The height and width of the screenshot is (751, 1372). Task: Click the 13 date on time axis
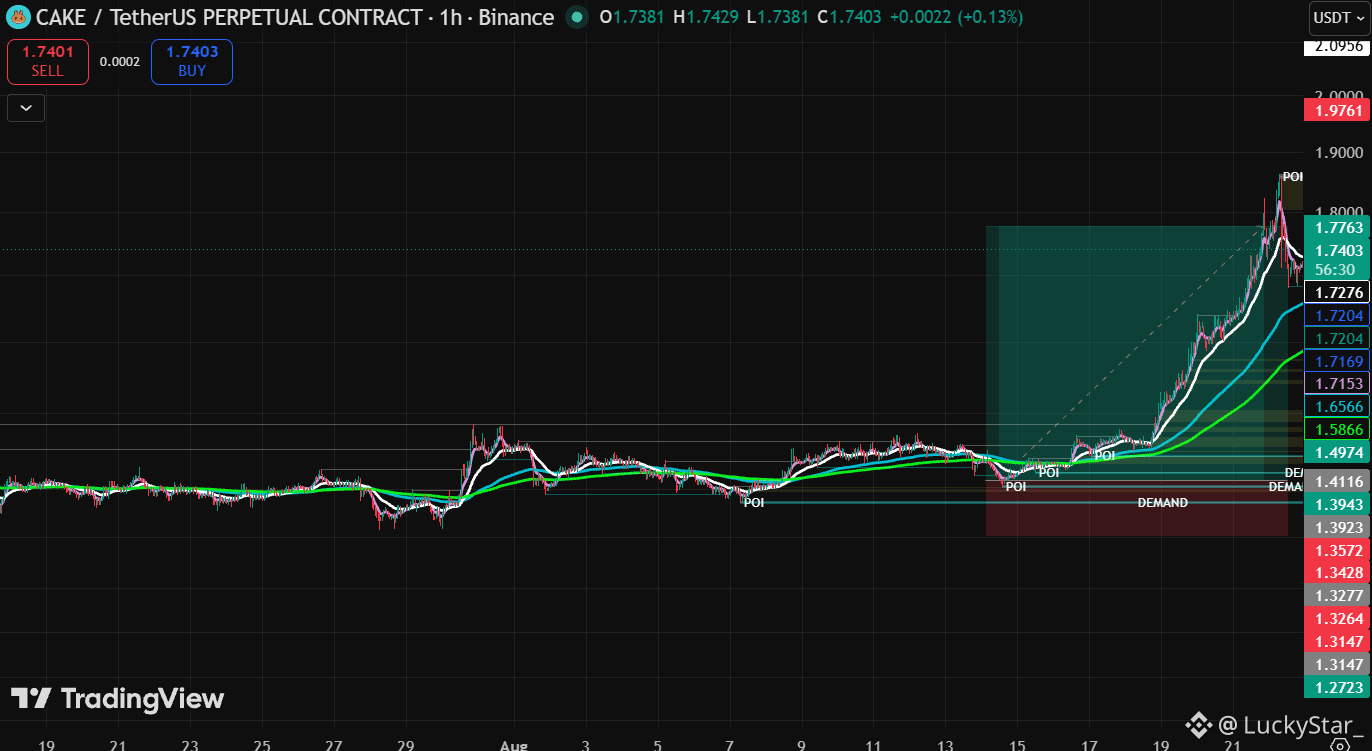(x=945, y=746)
